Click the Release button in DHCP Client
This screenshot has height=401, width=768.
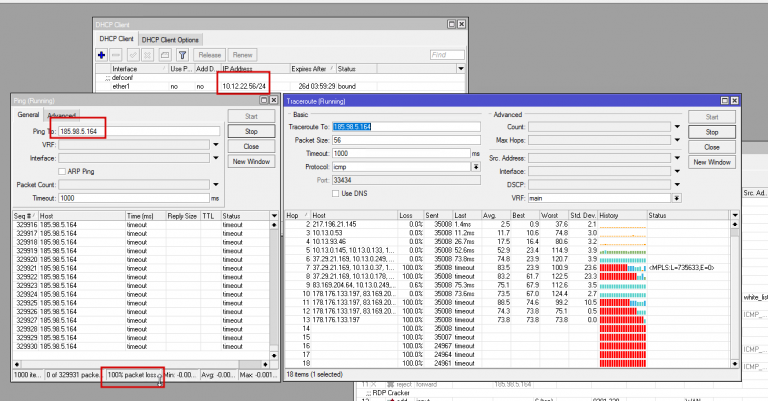pyautogui.click(x=210, y=55)
